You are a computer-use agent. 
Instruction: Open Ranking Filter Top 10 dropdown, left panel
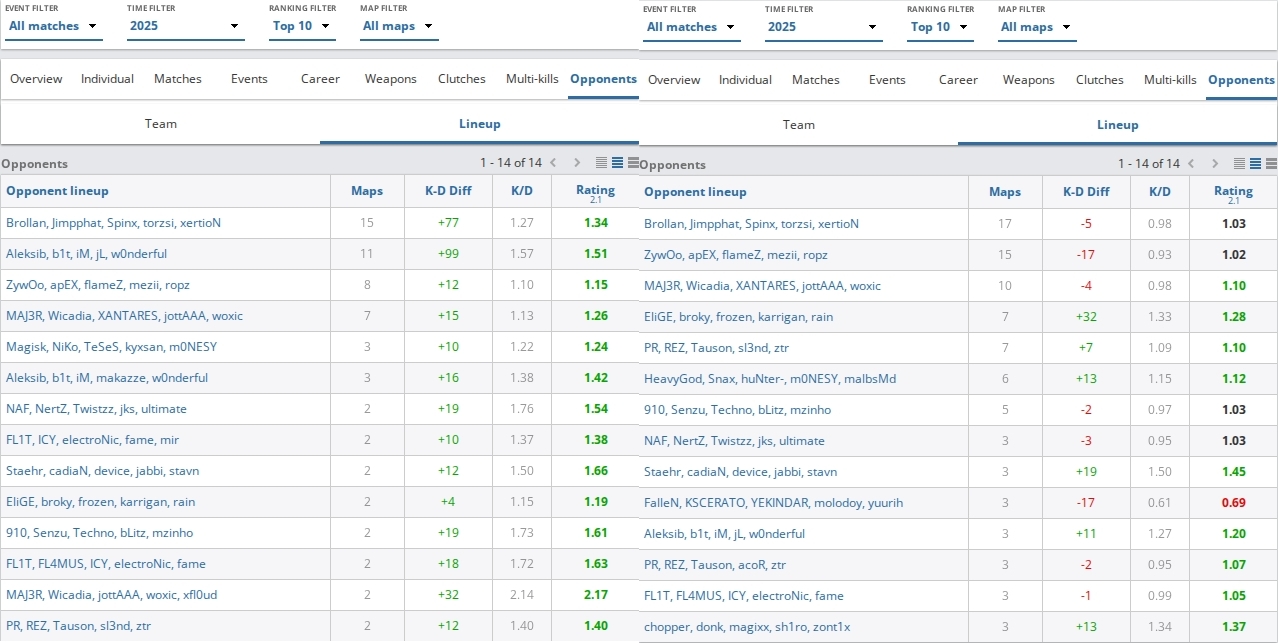click(x=302, y=27)
